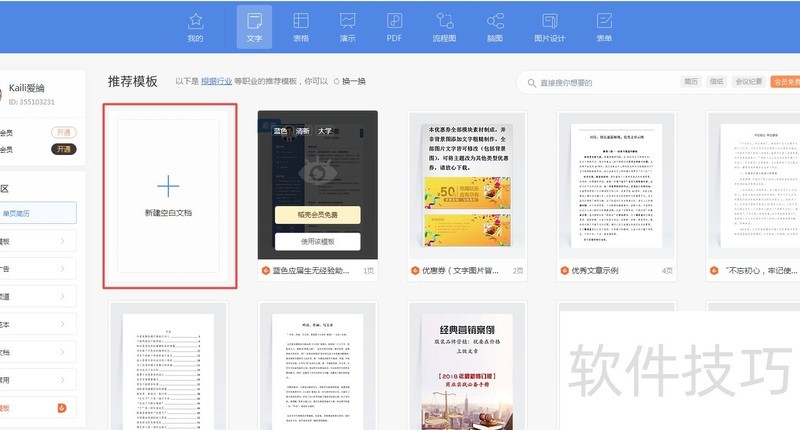Open the PDF tab
Screen dimensions: 800x430
click(394, 27)
